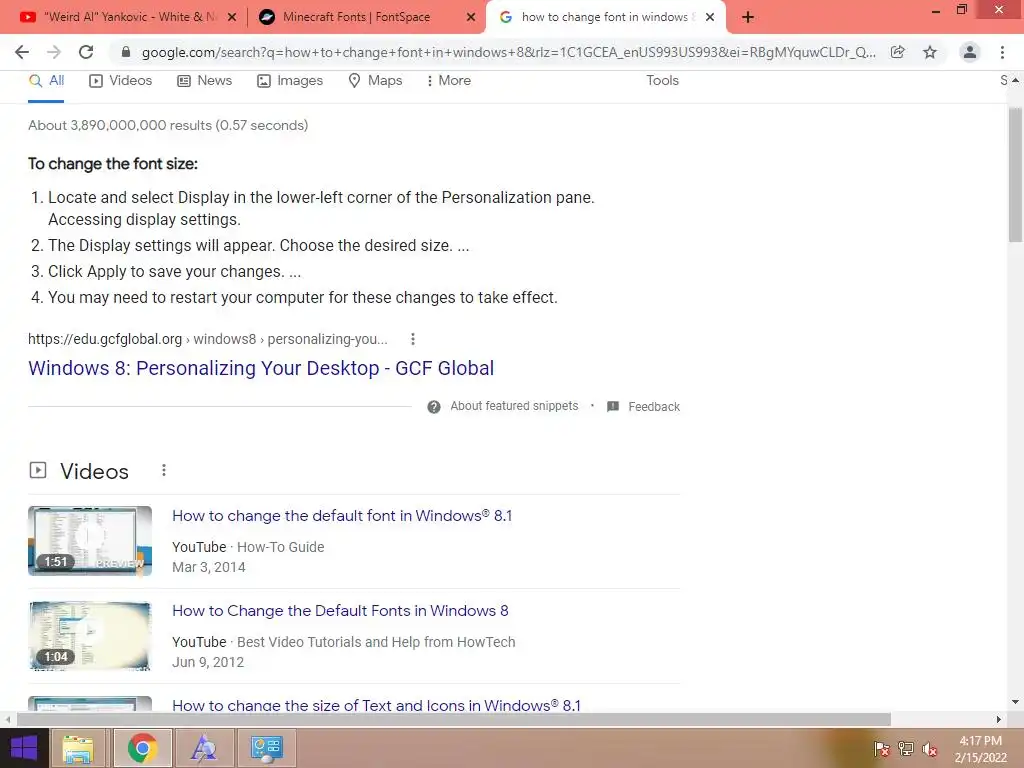Expand the More search filters menu
This screenshot has width=1024, height=768.
[448, 80]
